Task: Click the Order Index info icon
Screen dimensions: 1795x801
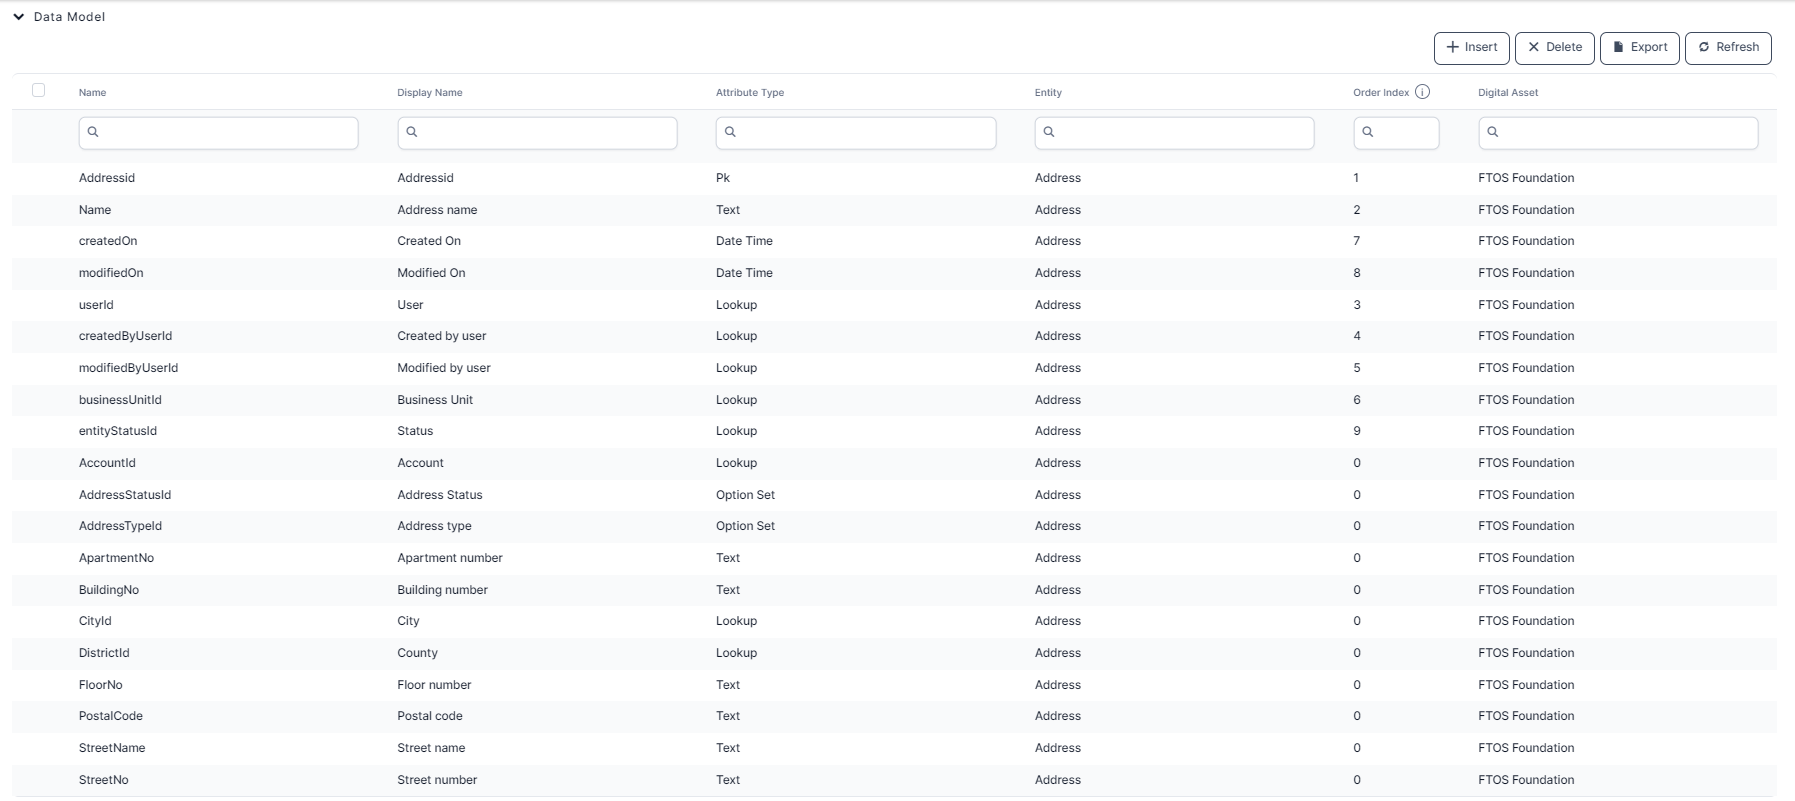Action: click(1422, 92)
